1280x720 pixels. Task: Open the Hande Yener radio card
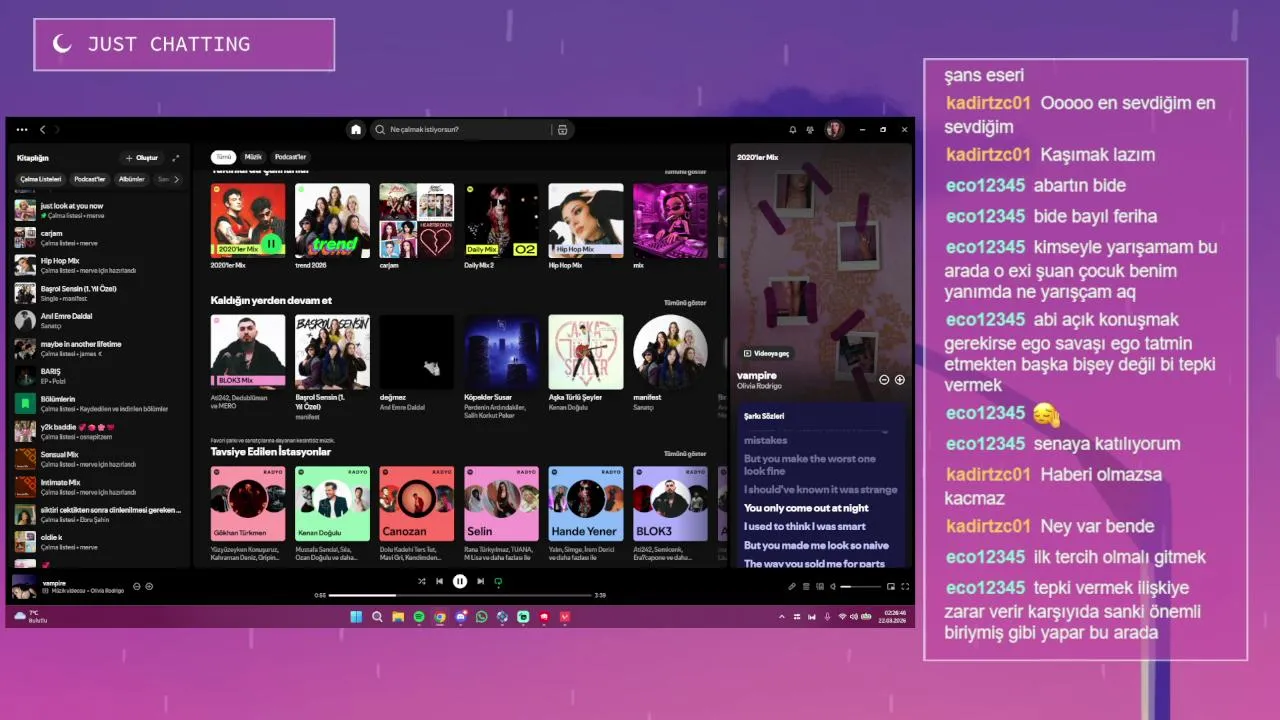click(x=585, y=513)
